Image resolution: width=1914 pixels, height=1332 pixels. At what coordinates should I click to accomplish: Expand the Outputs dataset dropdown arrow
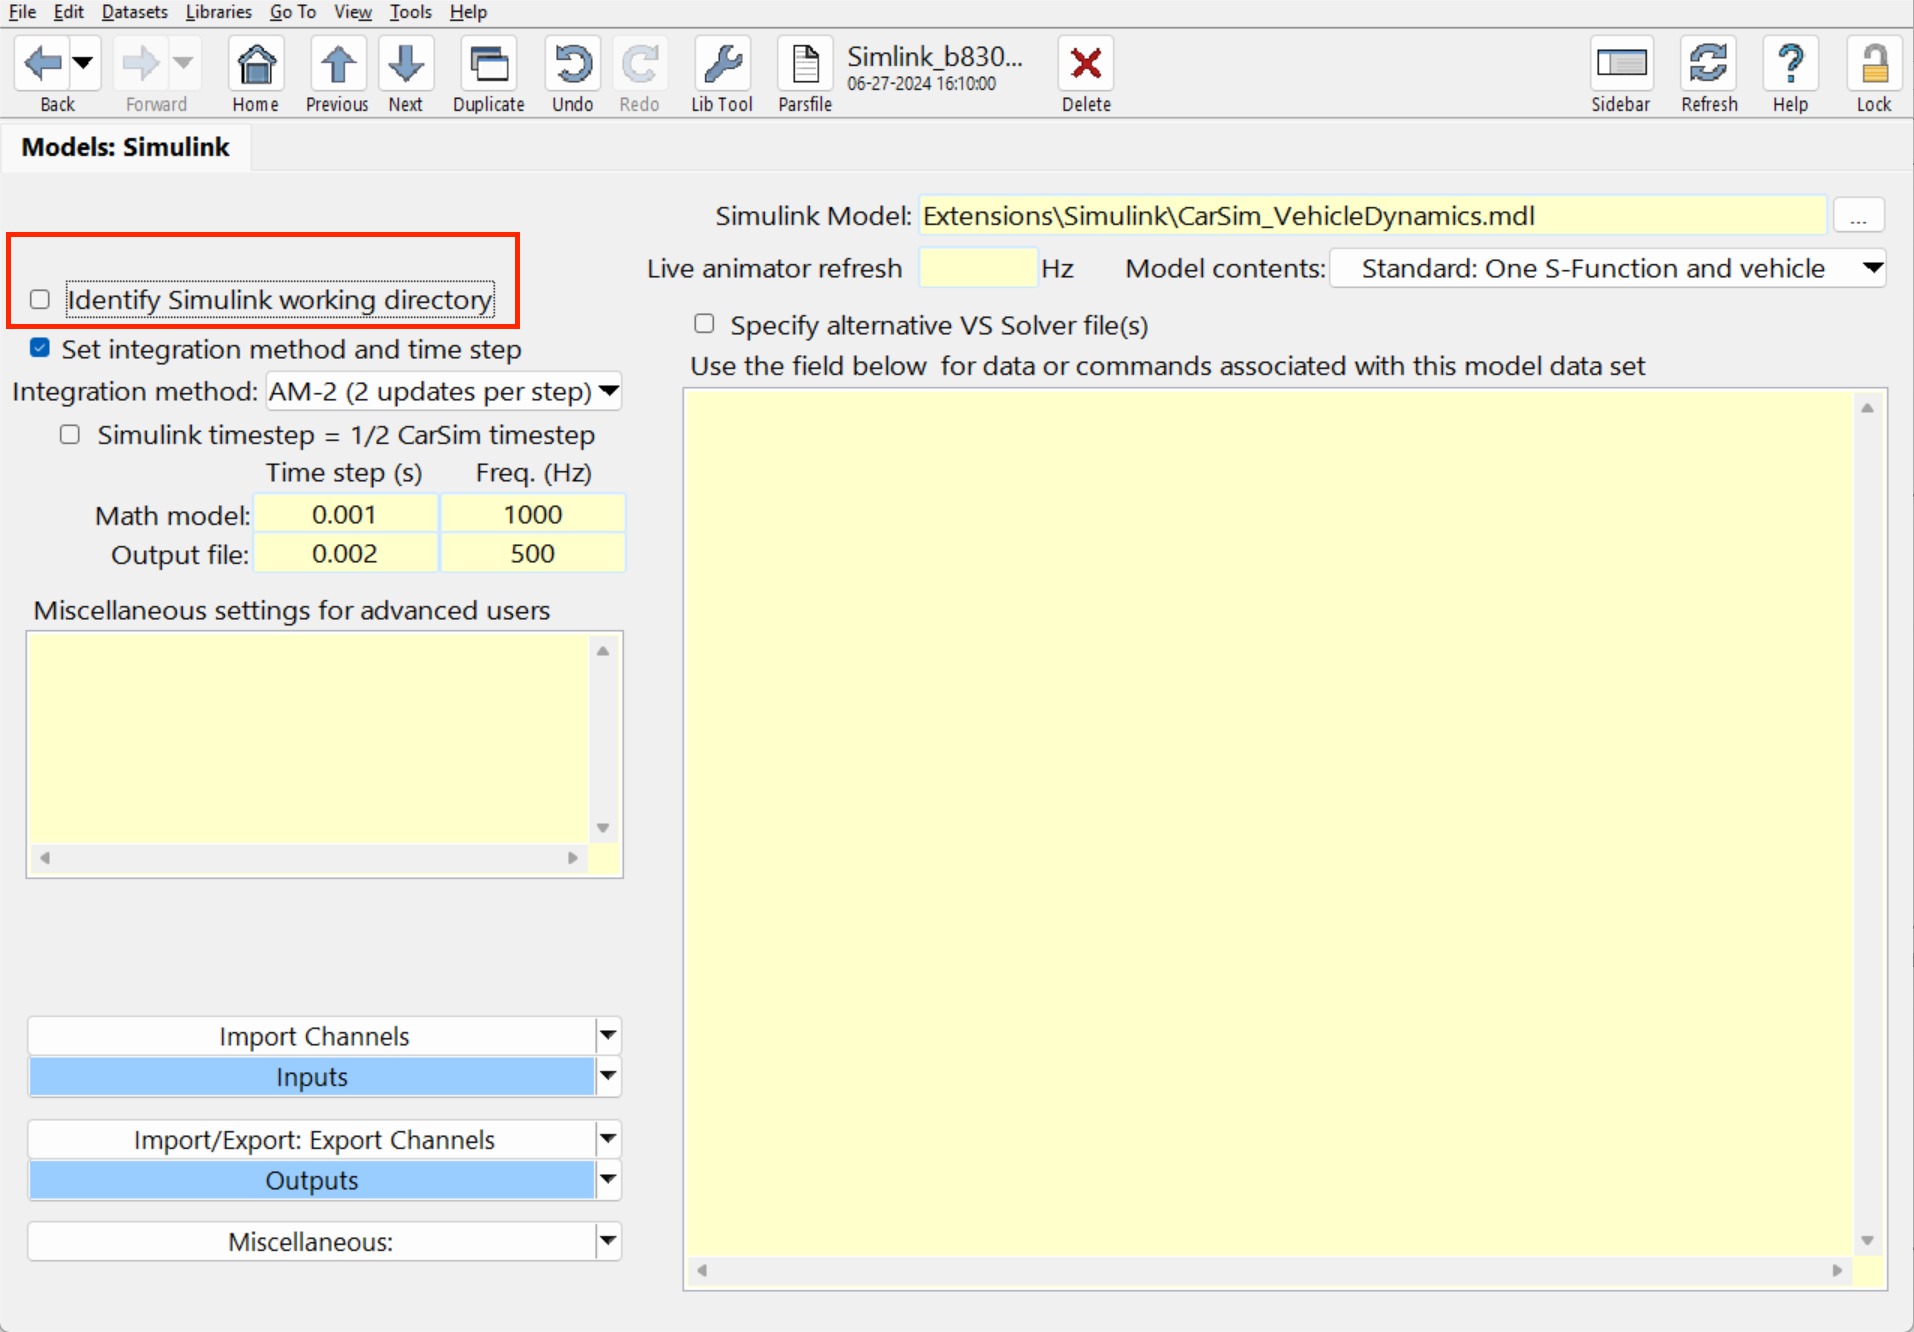[608, 1180]
